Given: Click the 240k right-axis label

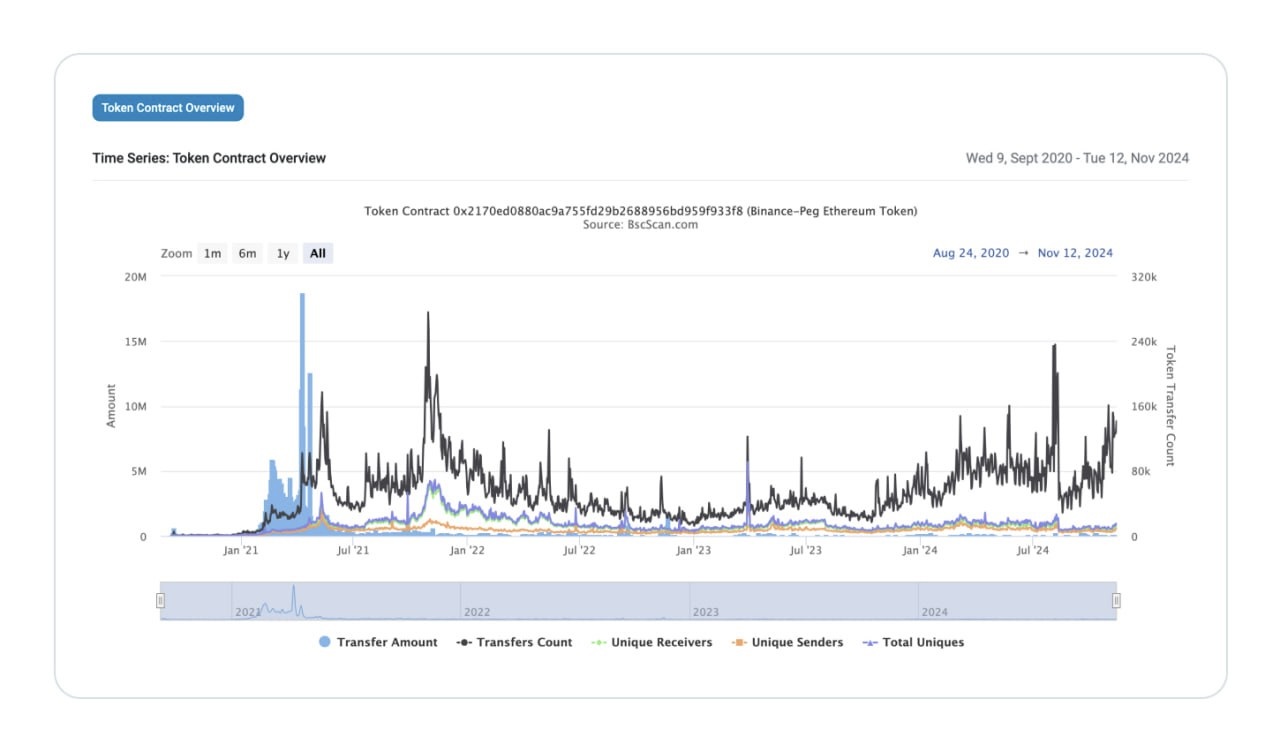Looking at the screenshot, I should point(1144,342).
